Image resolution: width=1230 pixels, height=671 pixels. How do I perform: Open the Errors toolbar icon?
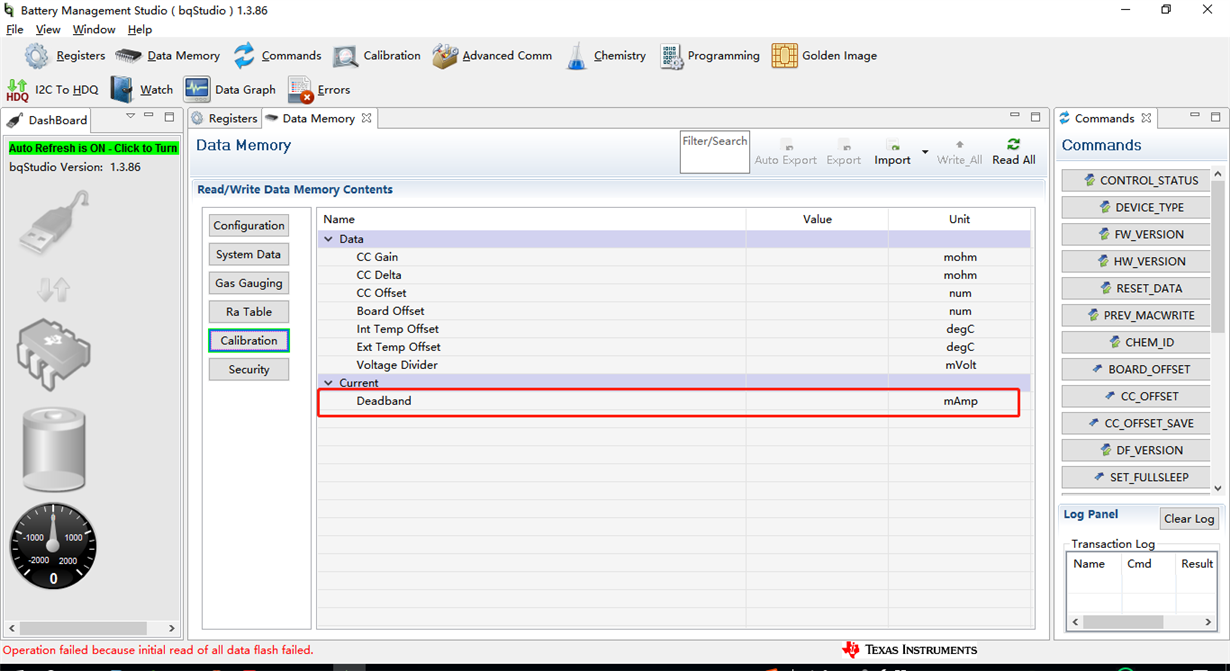pyautogui.click(x=300, y=90)
